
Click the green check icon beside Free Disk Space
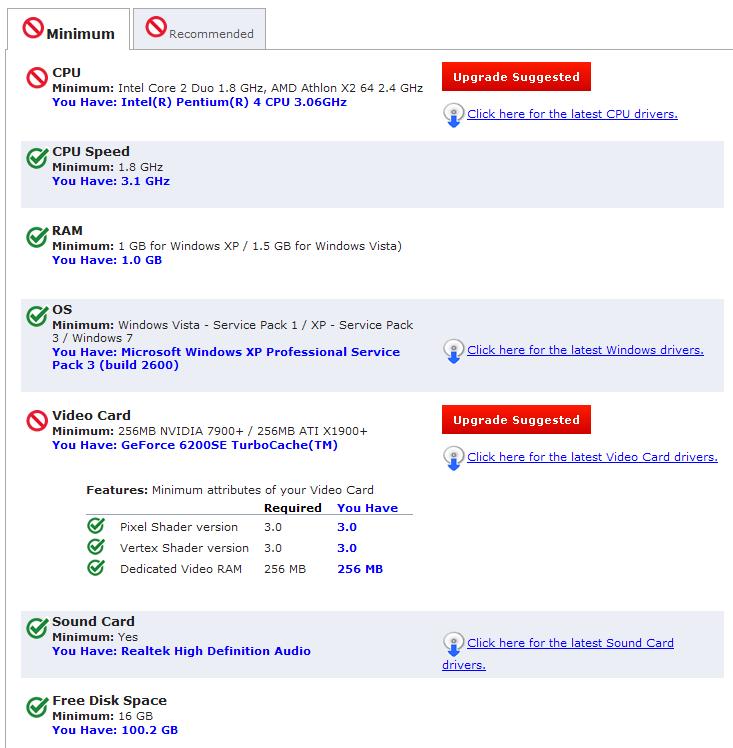[37, 706]
